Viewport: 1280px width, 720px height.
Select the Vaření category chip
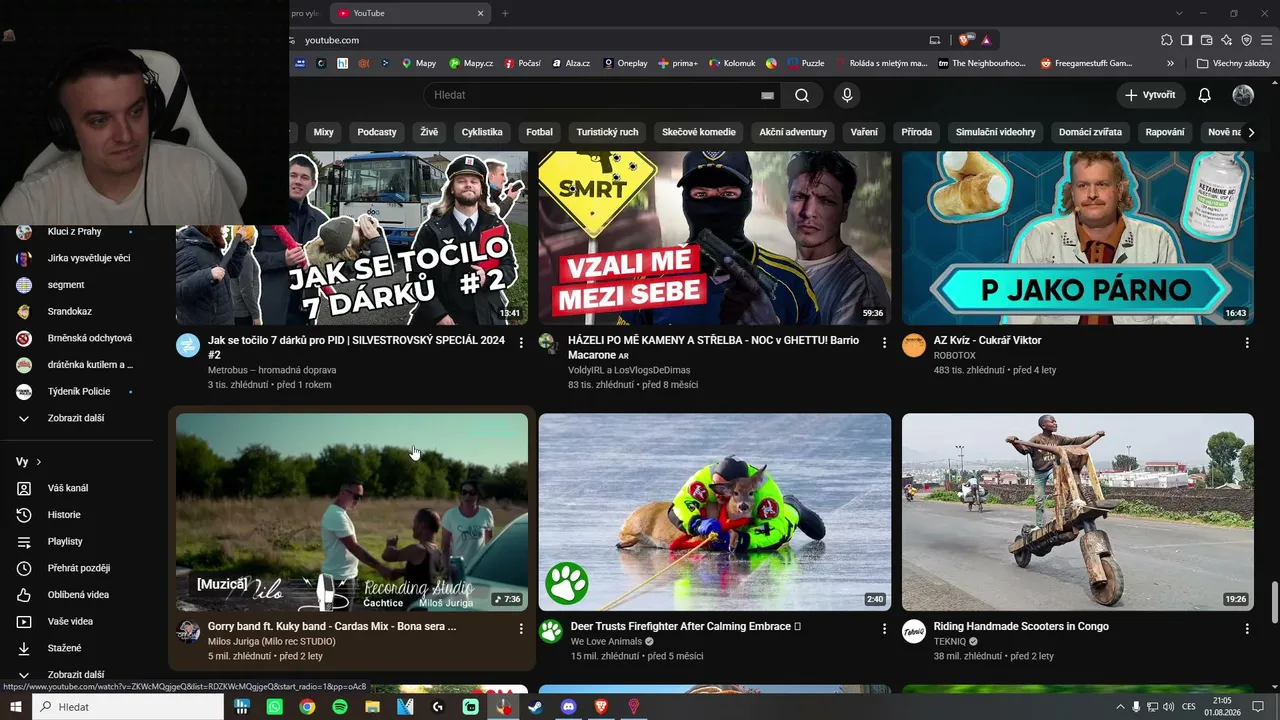[x=864, y=132]
